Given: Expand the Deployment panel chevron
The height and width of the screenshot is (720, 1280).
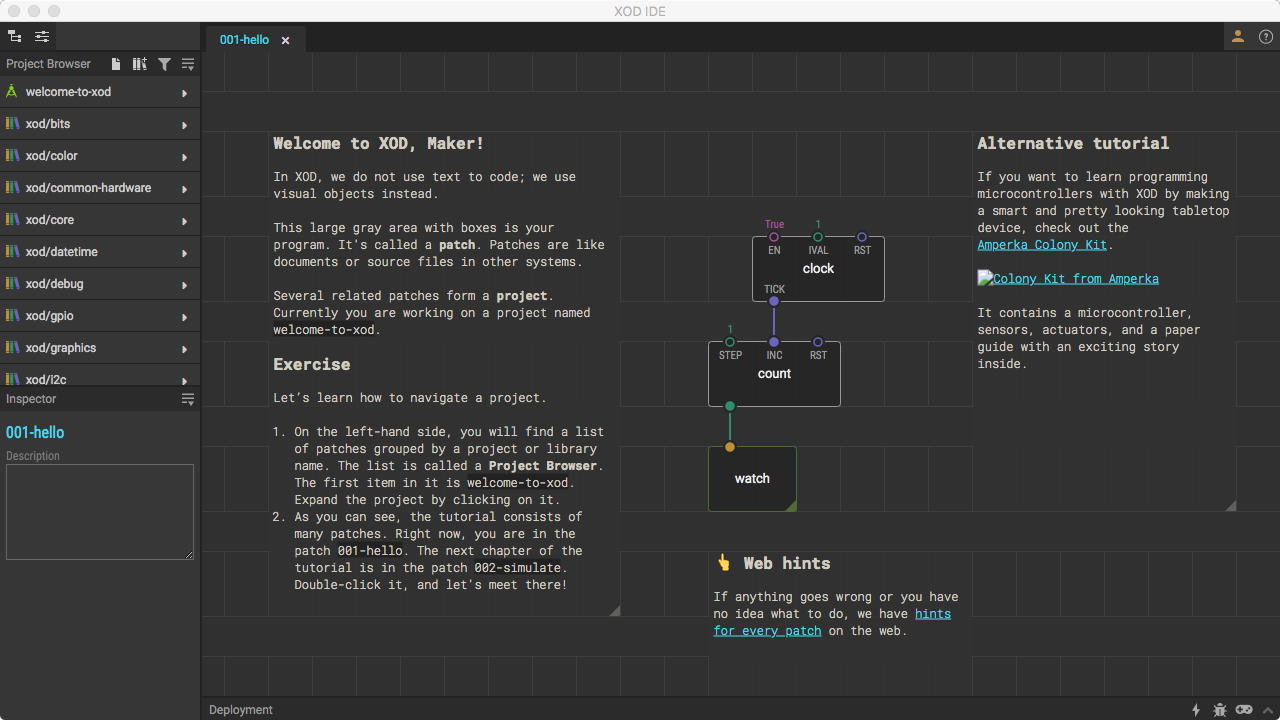Looking at the screenshot, I should tap(1268, 710).
